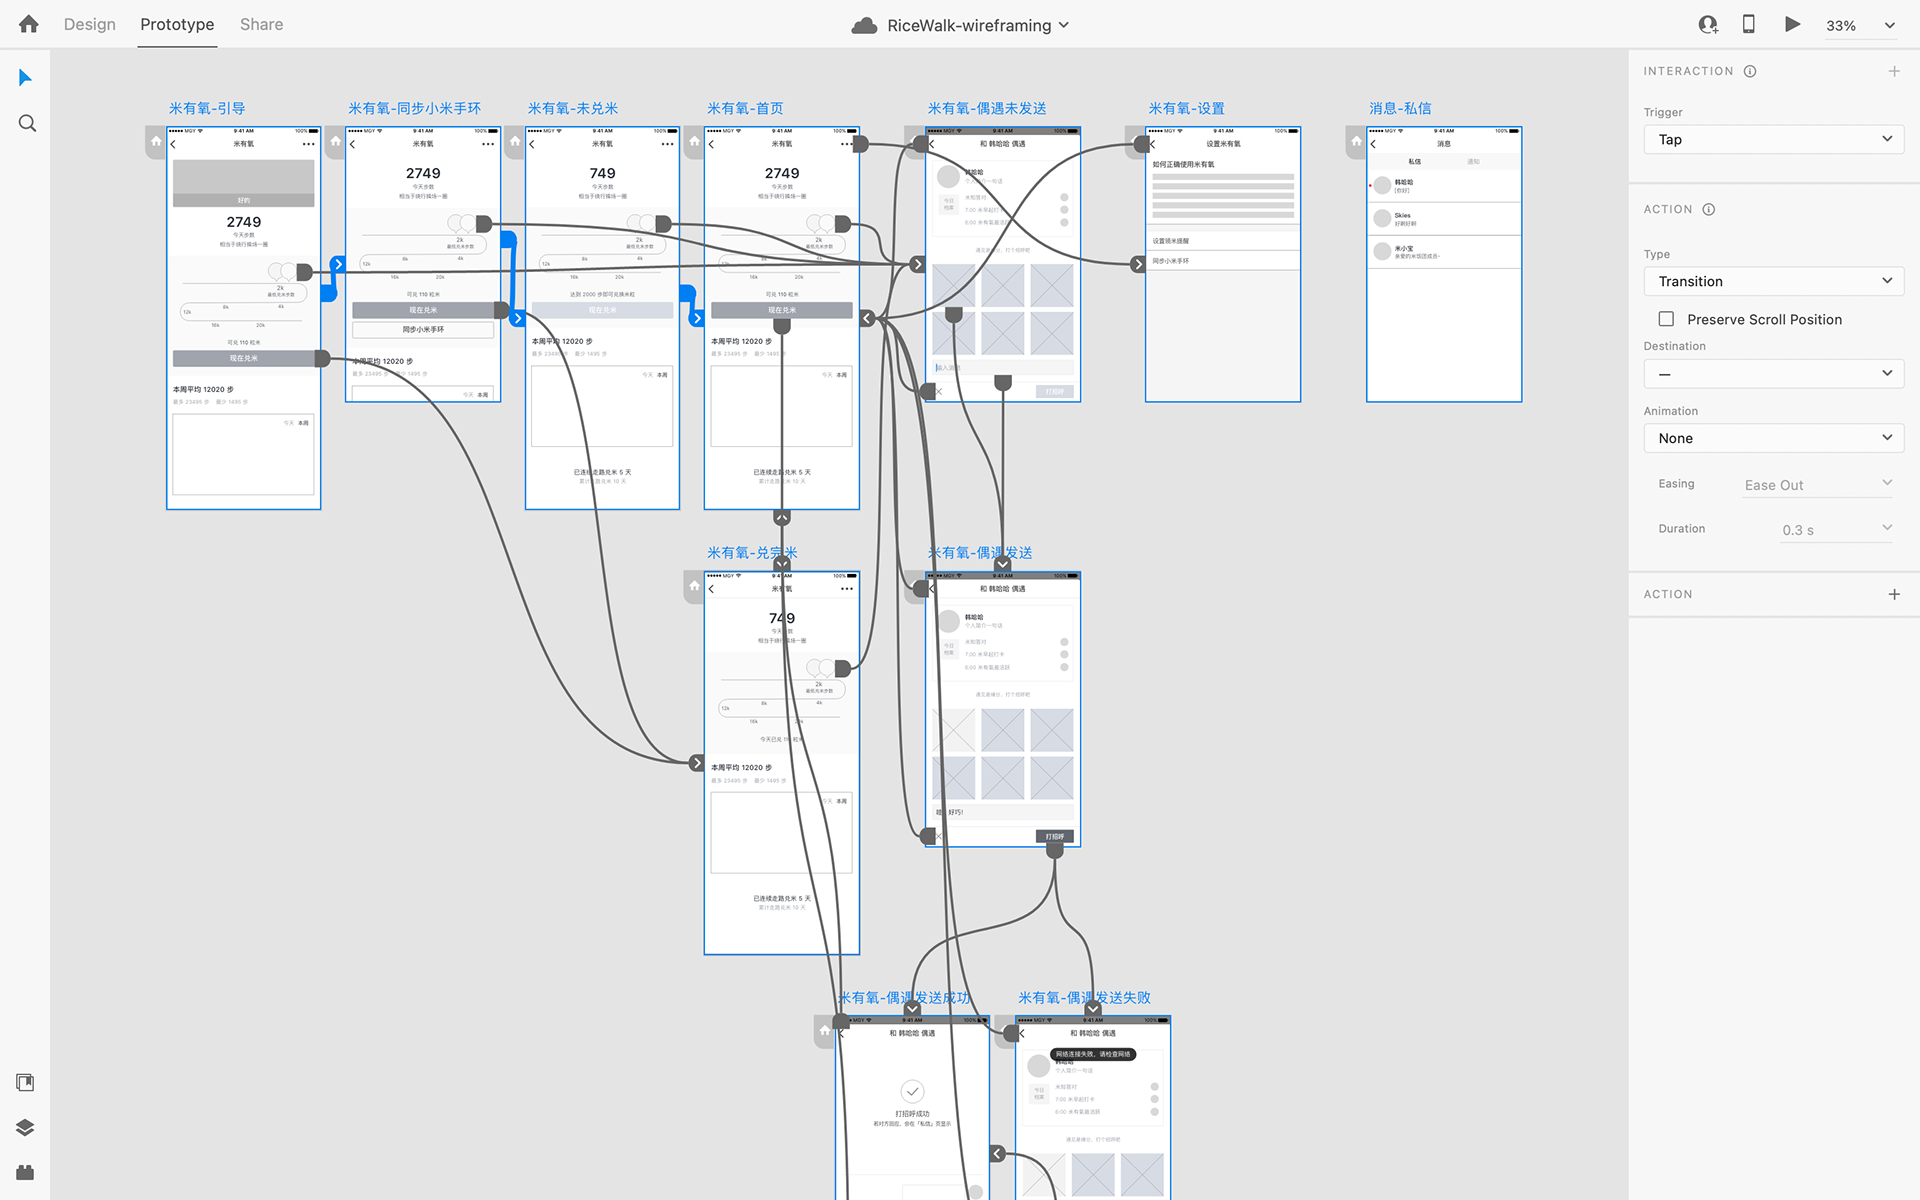
Task: Click the blue connector arrow on 米有氧-首页 artboard
Action: 697,319
